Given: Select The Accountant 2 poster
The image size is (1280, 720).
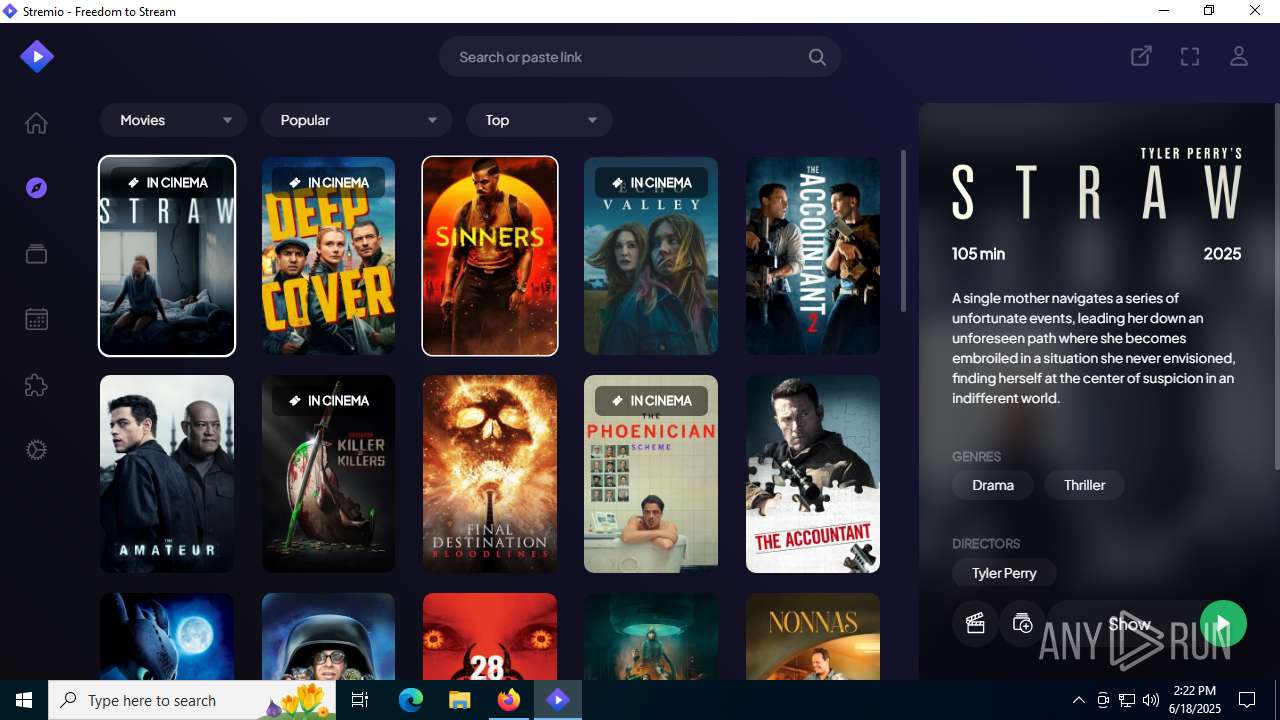Looking at the screenshot, I should [x=813, y=256].
